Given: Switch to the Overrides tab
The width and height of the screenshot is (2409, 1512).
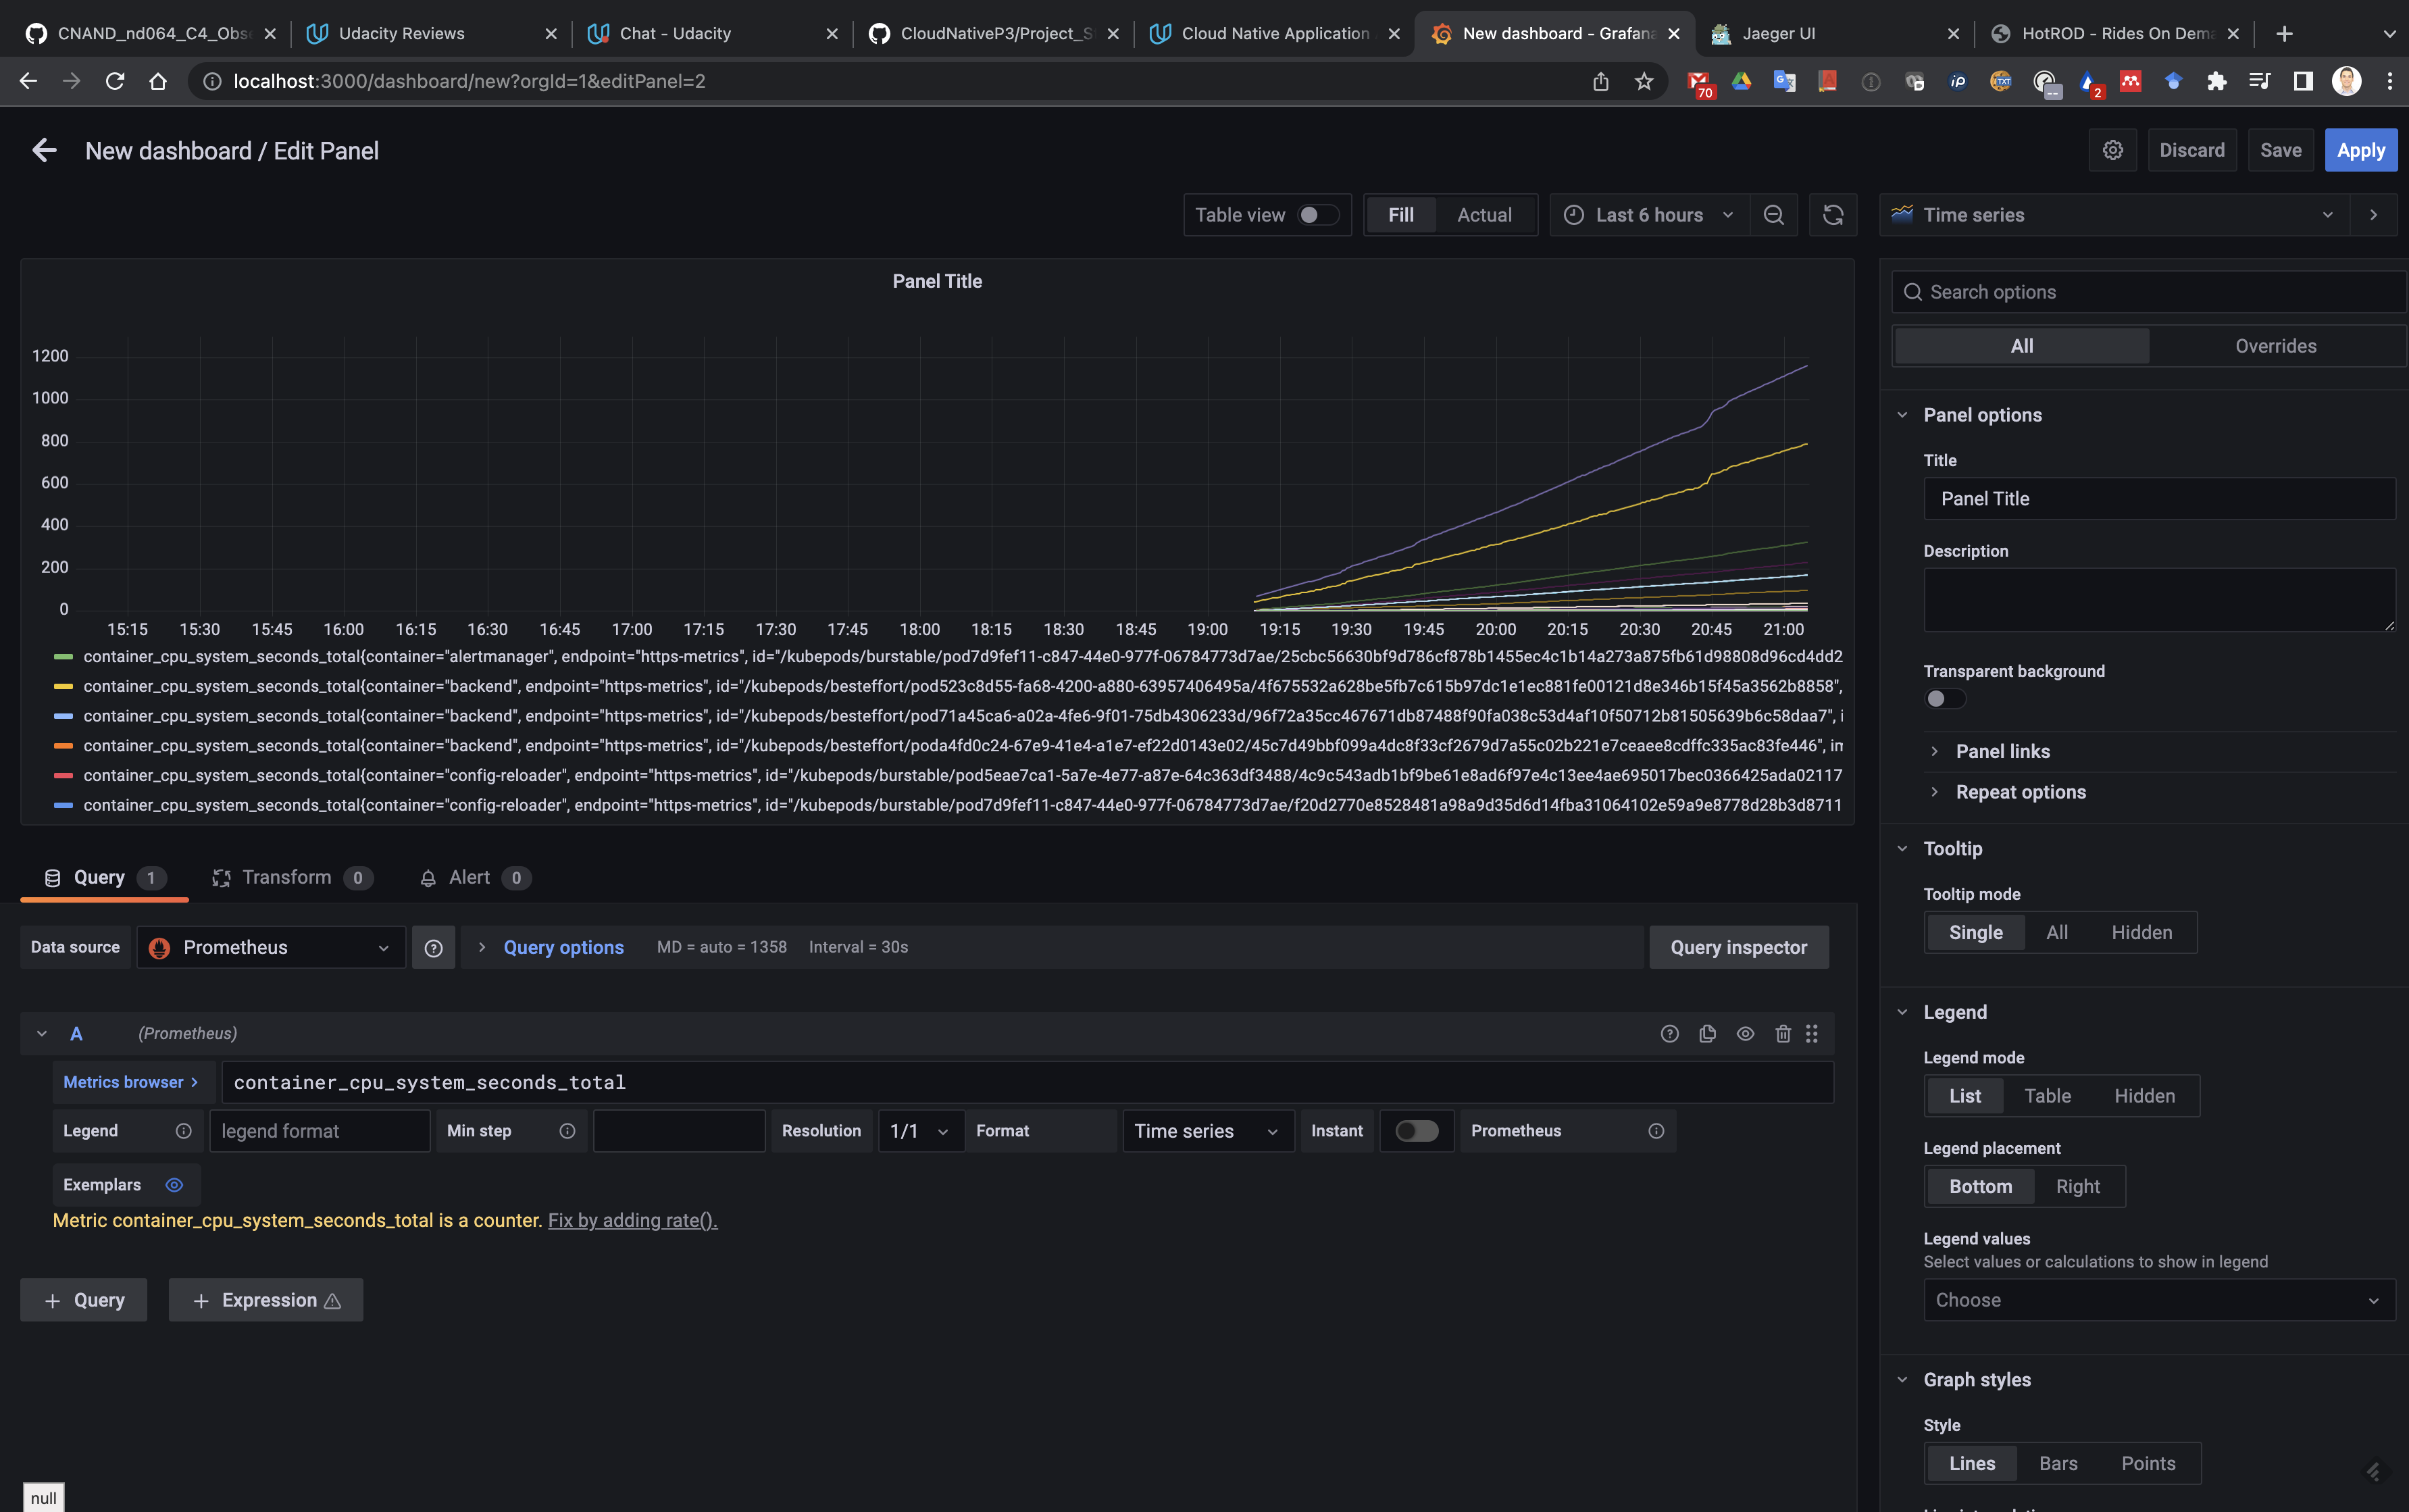Looking at the screenshot, I should [x=2275, y=346].
